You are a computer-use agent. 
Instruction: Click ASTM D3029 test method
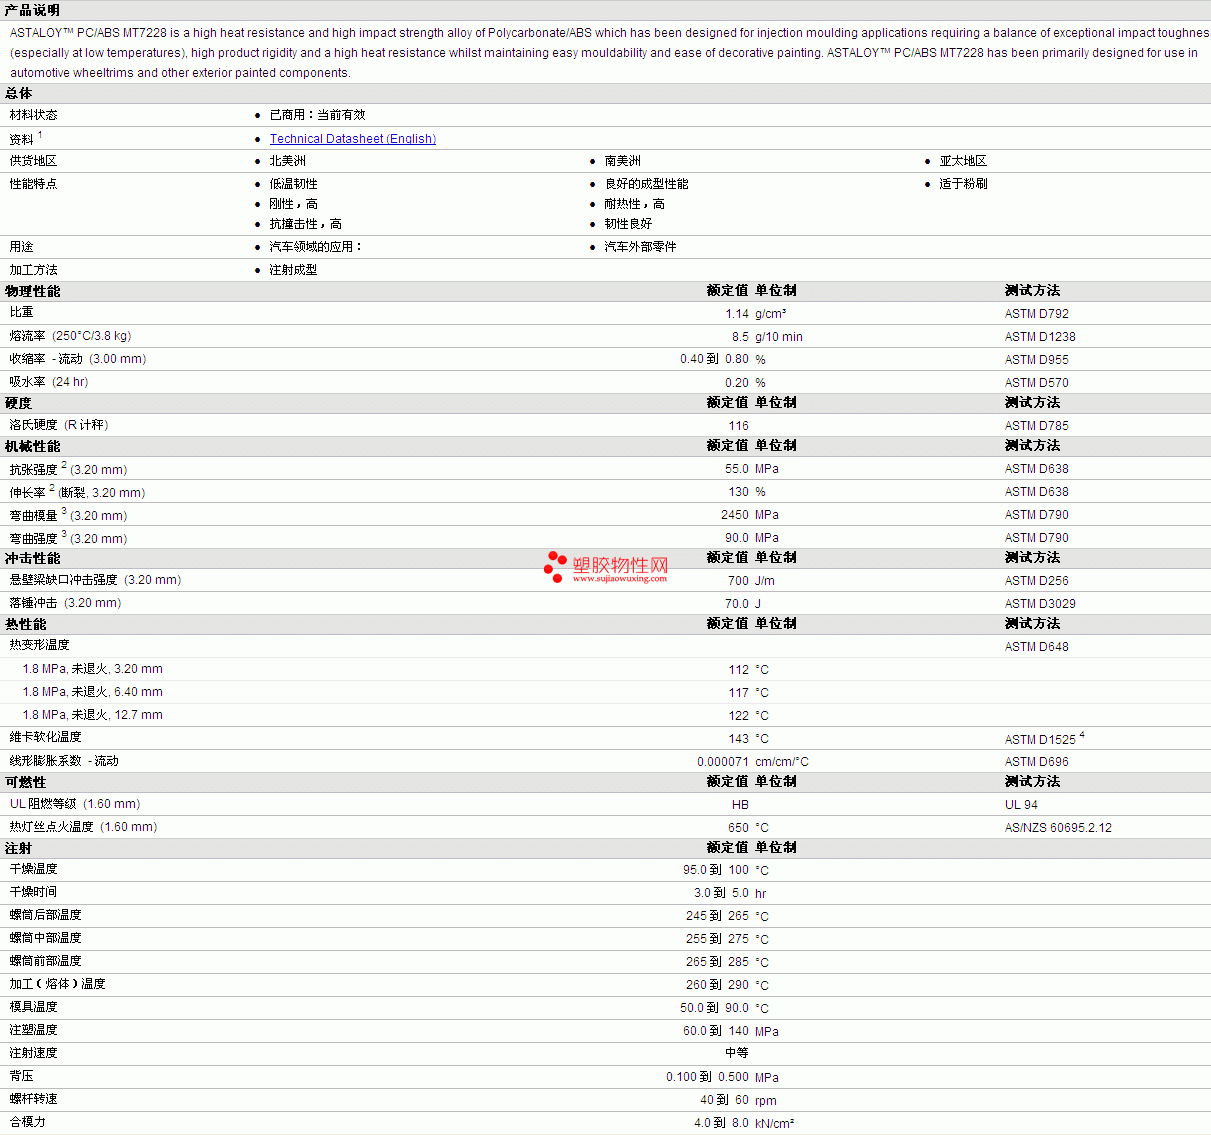(1040, 604)
